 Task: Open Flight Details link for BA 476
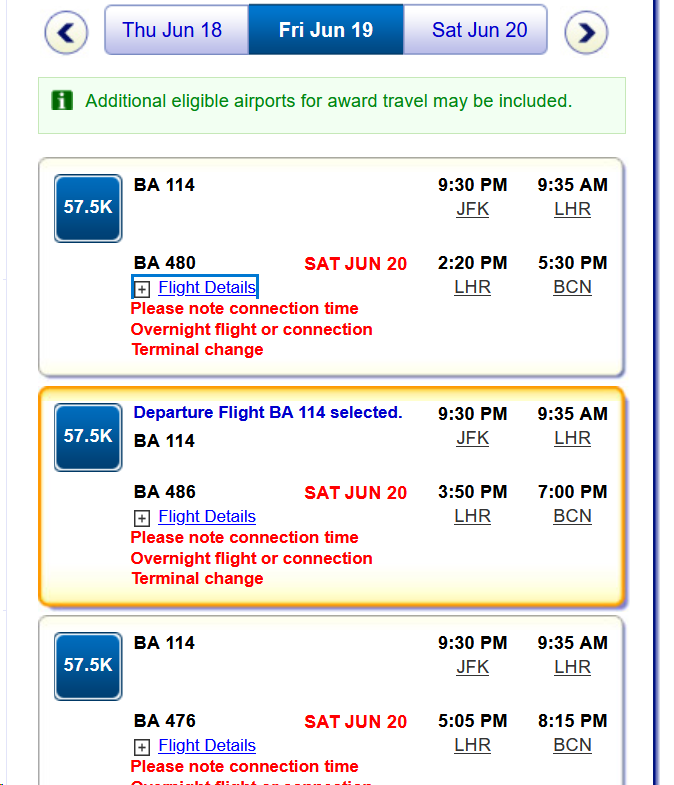coord(207,746)
